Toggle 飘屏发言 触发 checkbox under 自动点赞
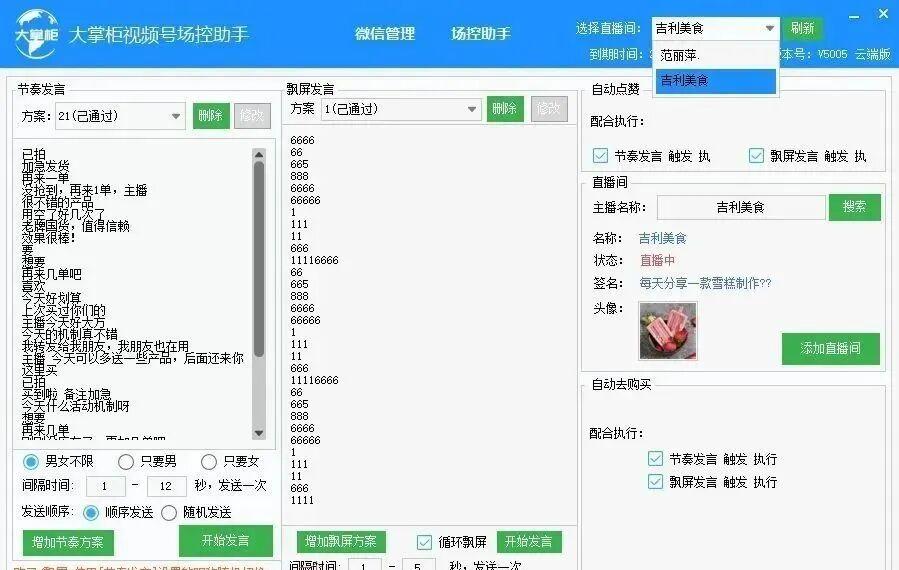Screen dimensions: 899x570 coord(756,155)
